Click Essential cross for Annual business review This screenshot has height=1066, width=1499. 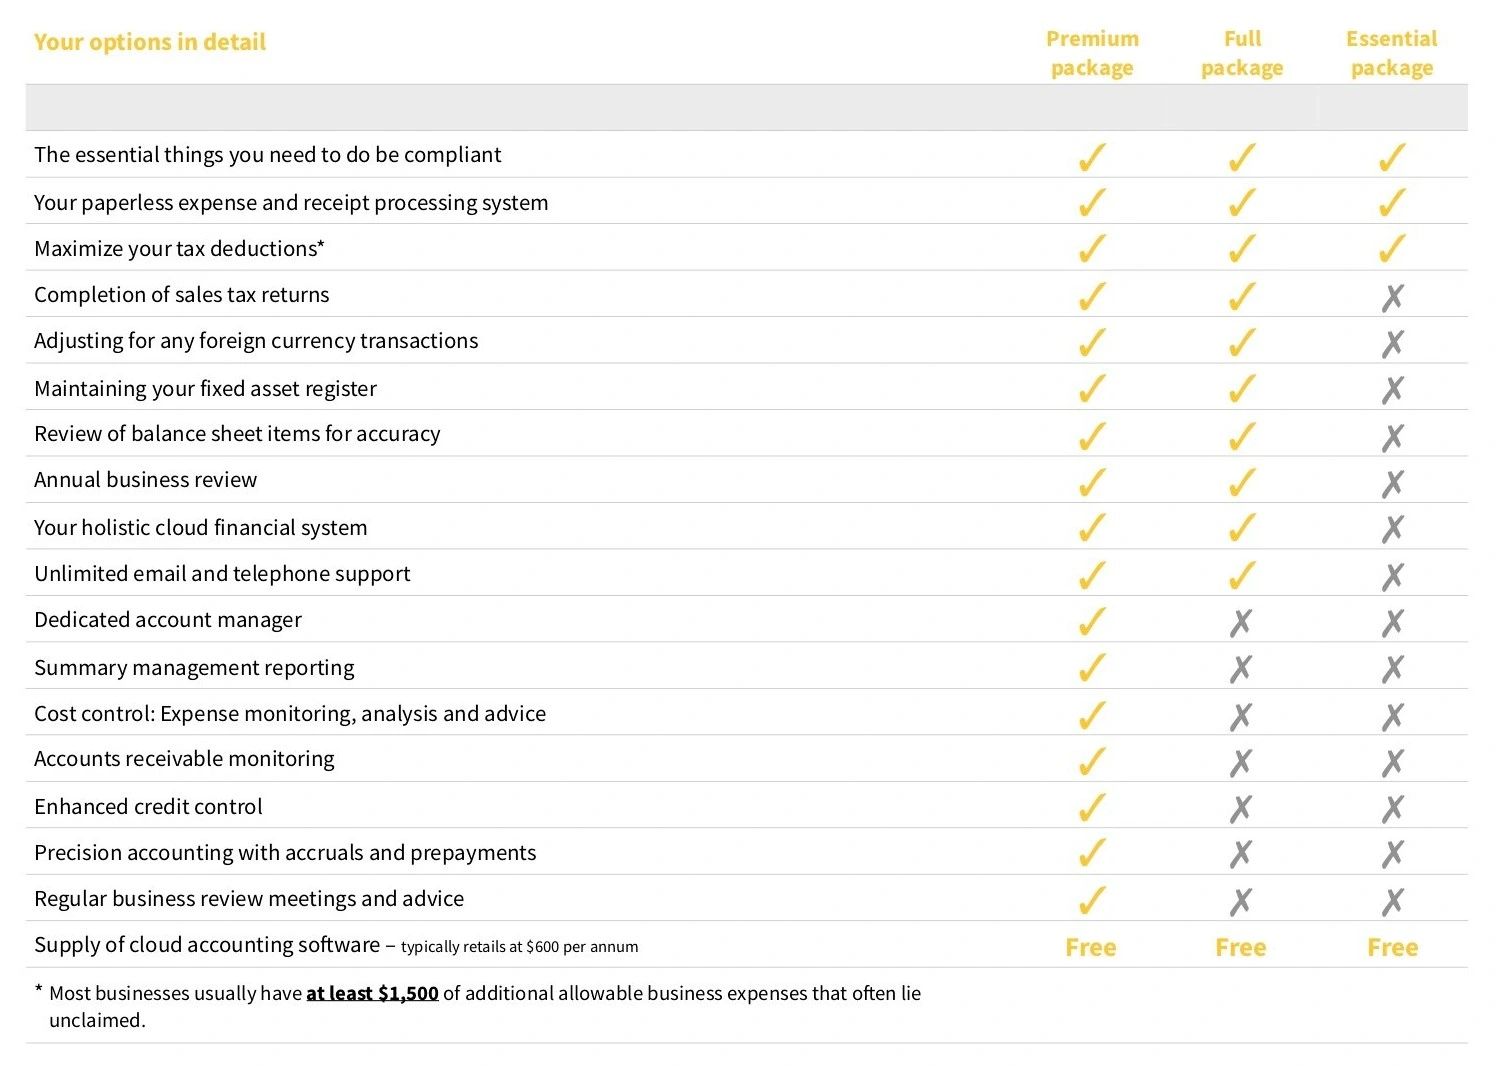[x=1392, y=484]
